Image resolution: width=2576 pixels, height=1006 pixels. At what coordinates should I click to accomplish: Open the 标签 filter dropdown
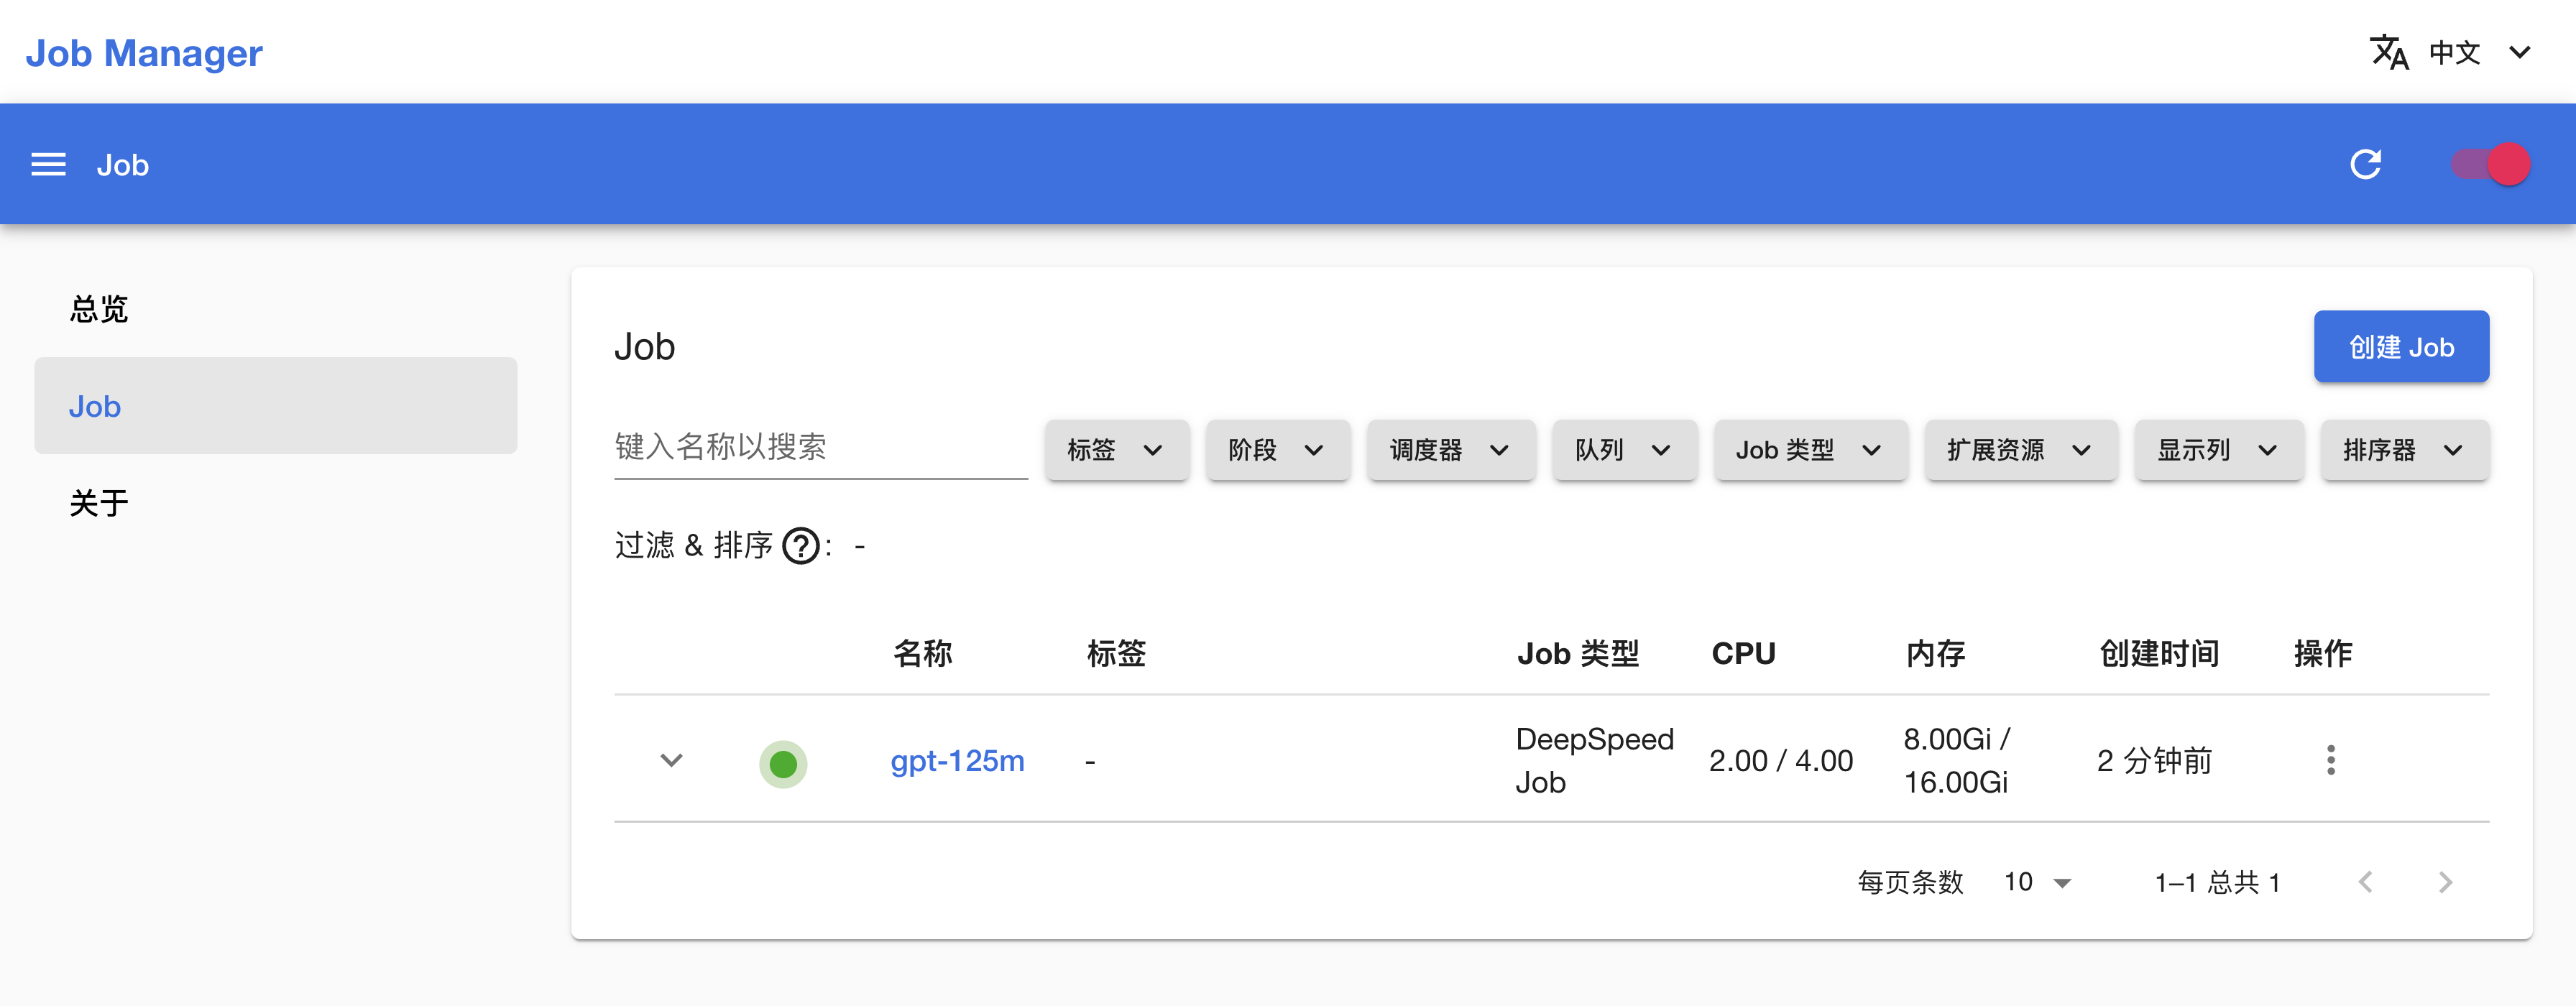point(1117,450)
